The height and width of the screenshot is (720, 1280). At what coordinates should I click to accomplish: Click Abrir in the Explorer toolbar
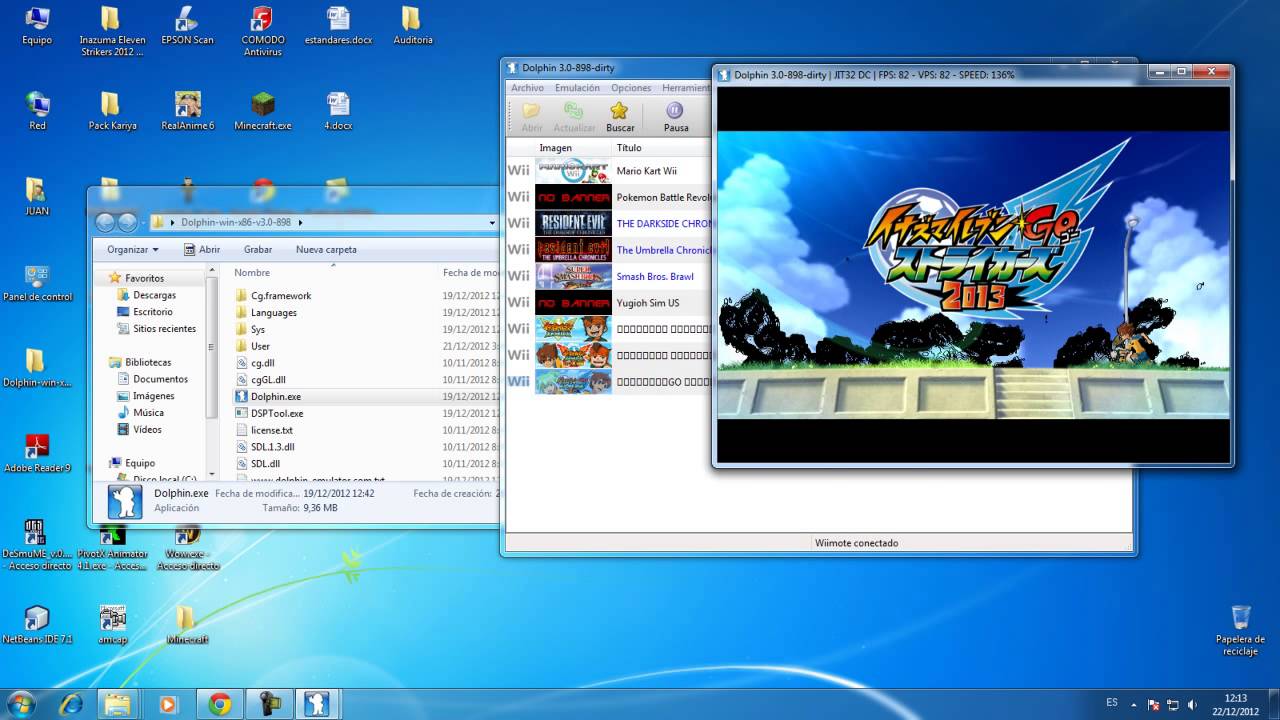pyautogui.click(x=201, y=250)
